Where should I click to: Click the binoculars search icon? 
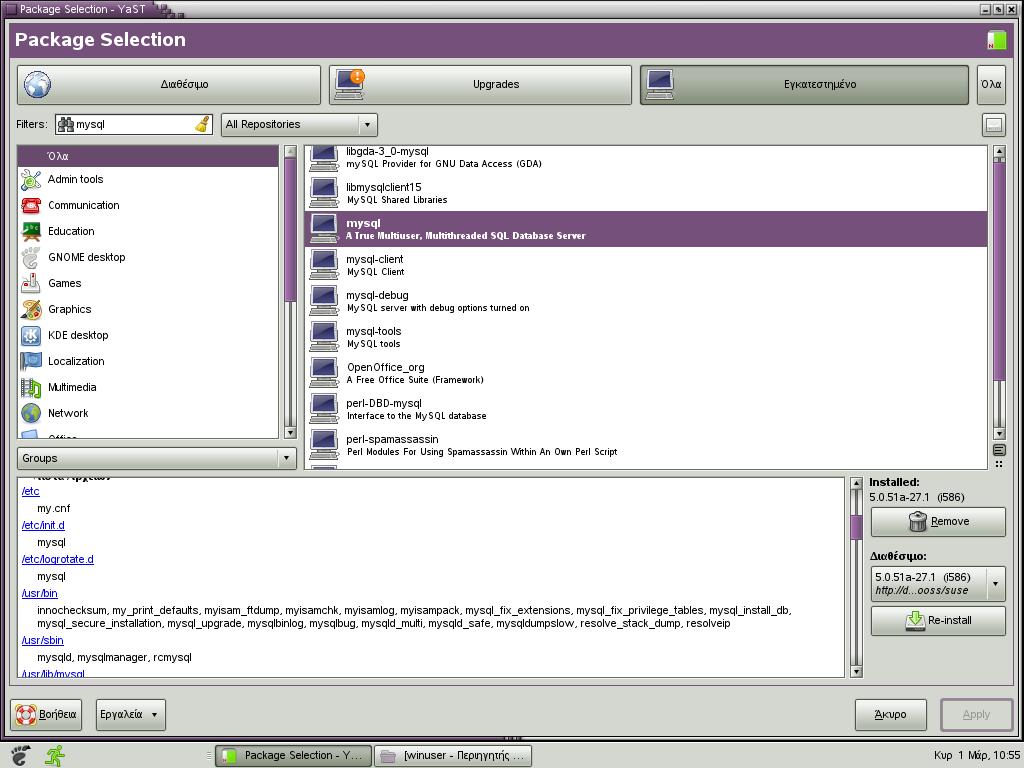[x=65, y=124]
